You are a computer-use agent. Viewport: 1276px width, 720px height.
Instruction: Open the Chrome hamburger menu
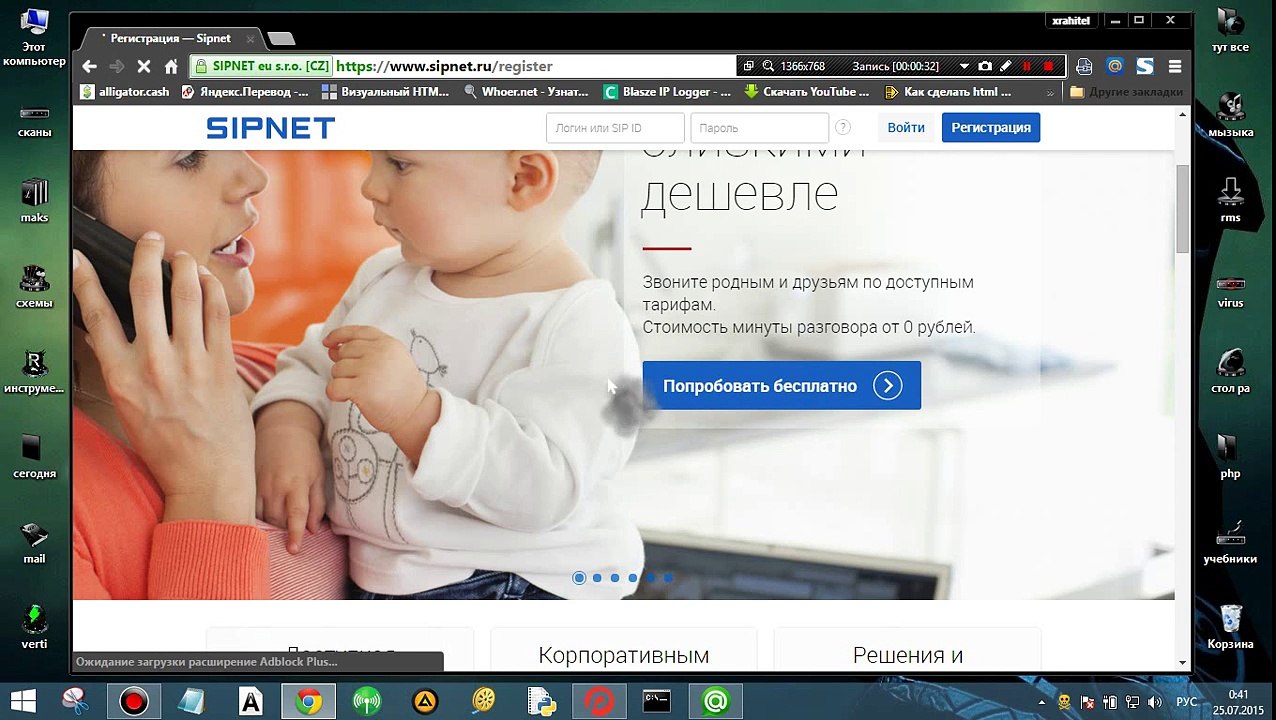click(1175, 66)
